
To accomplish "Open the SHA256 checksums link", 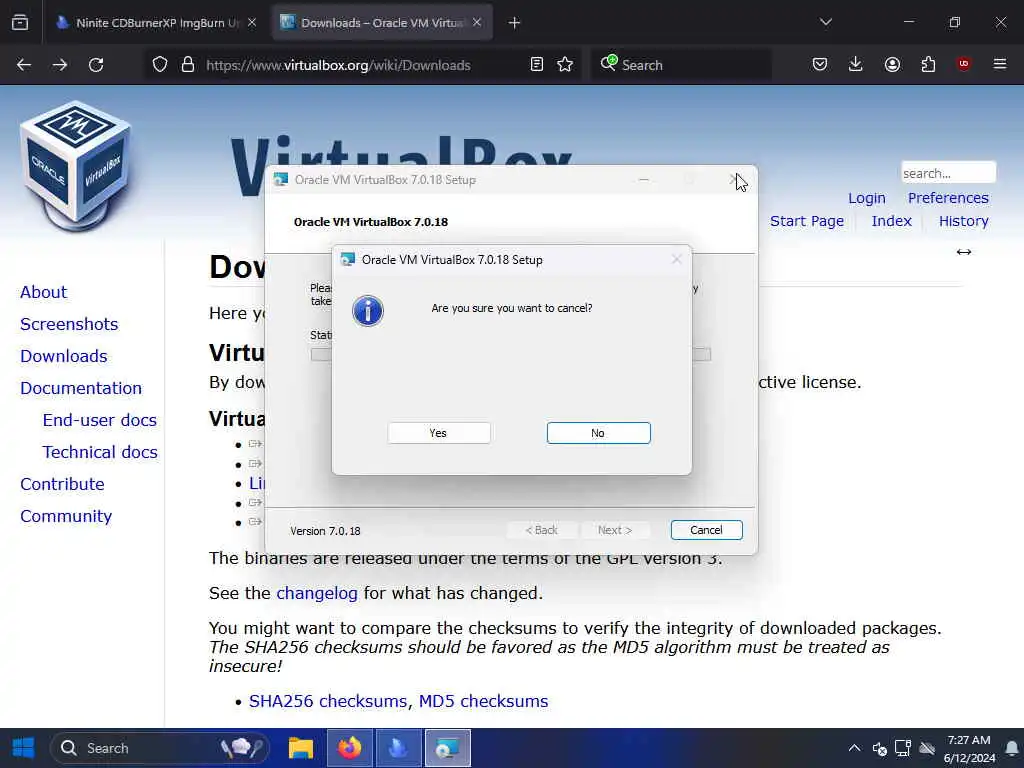I will tap(328, 701).
